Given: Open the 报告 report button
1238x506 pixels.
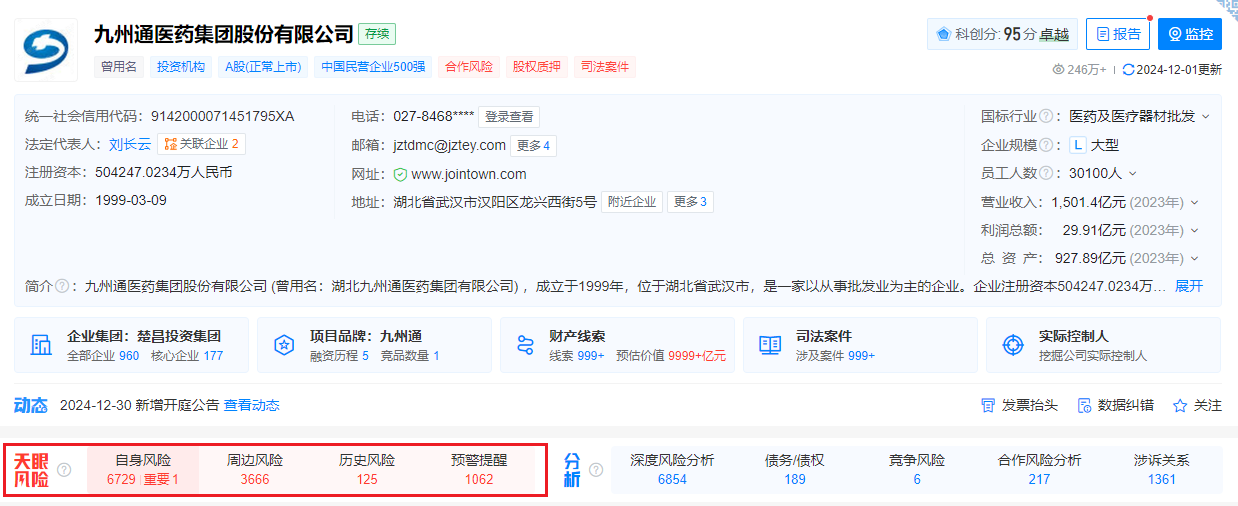Looking at the screenshot, I should [1118, 34].
